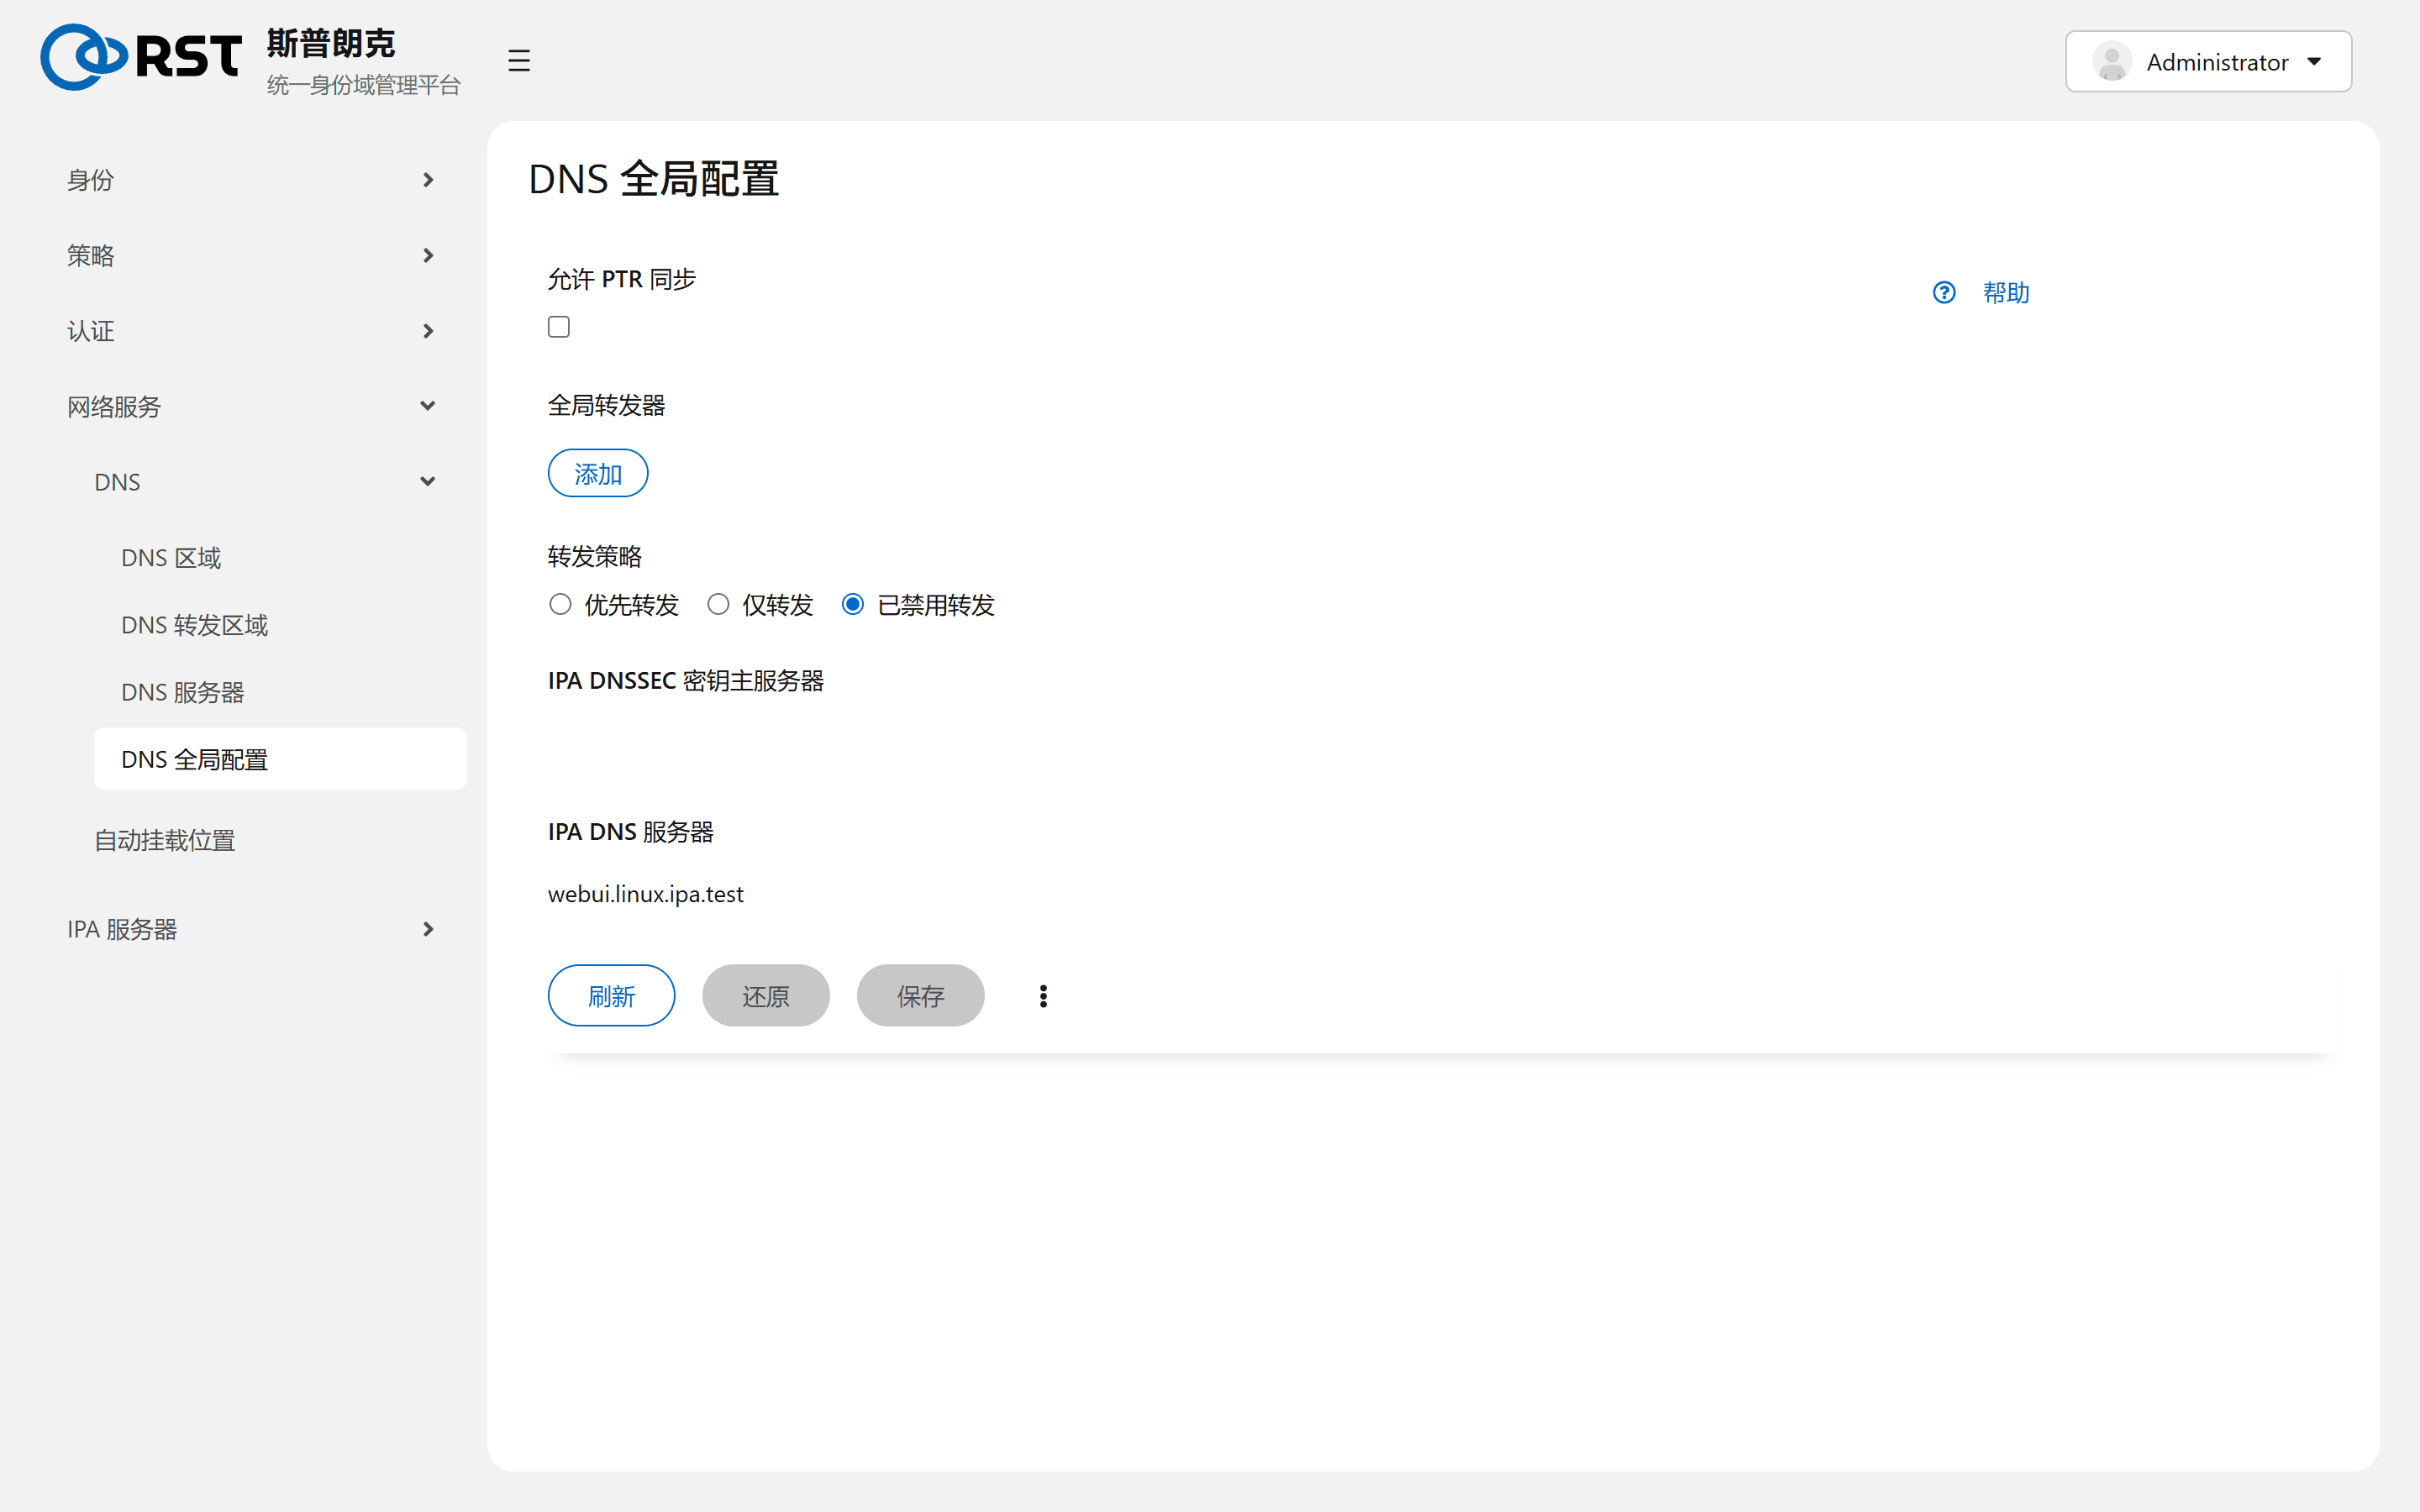The height and width of the screenshot is (1512, 2420).
Task: Enable the 允许 PTR 同步 checkbox
Action: pos(559,327)
